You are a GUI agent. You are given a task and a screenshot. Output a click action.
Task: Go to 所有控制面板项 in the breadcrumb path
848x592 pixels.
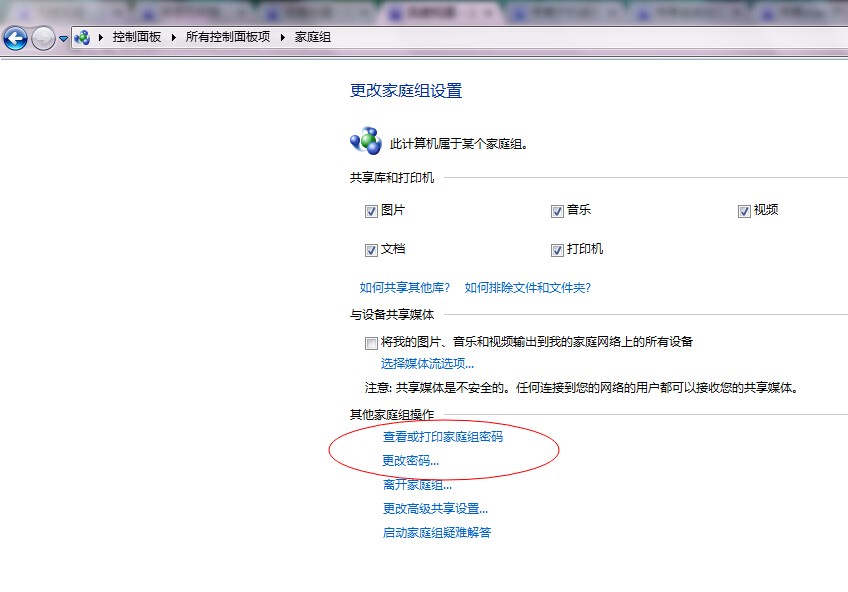(228, 37)
